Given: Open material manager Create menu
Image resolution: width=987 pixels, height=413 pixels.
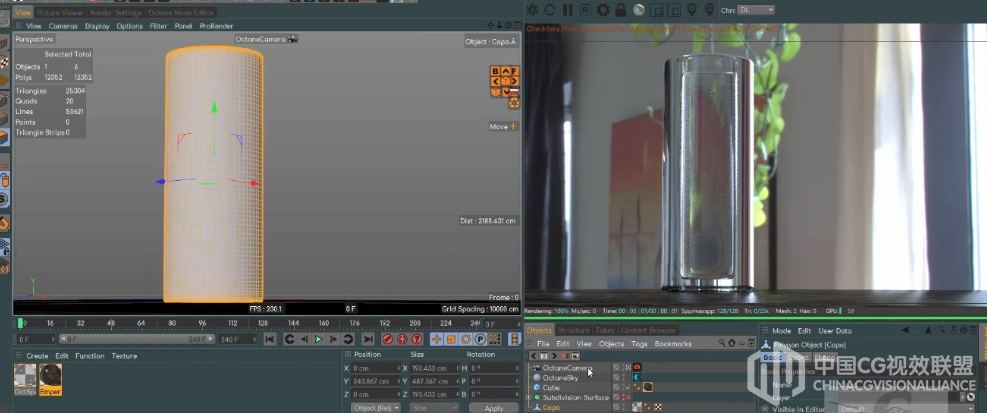Looking at the screenshot, I should [x=37, y=356].
